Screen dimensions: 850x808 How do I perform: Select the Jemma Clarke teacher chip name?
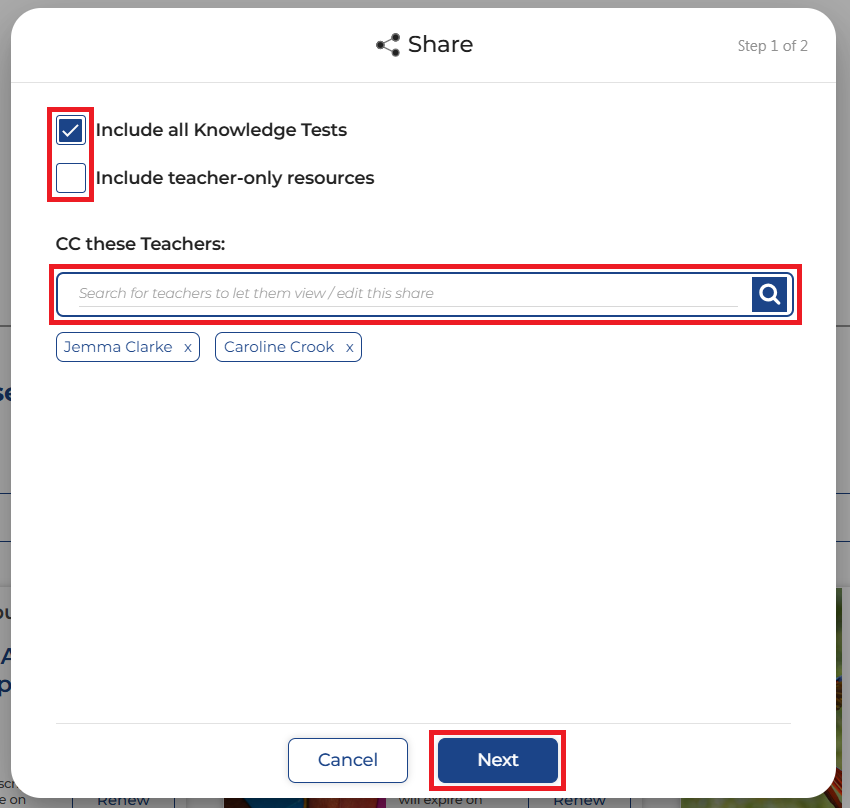click(118, 347)
